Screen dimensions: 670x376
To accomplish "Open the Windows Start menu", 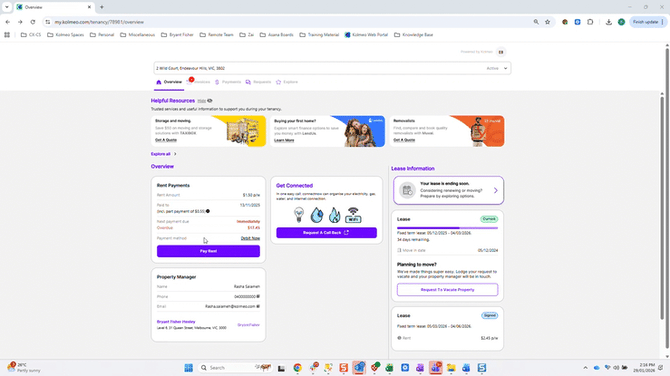I will 188,368.
